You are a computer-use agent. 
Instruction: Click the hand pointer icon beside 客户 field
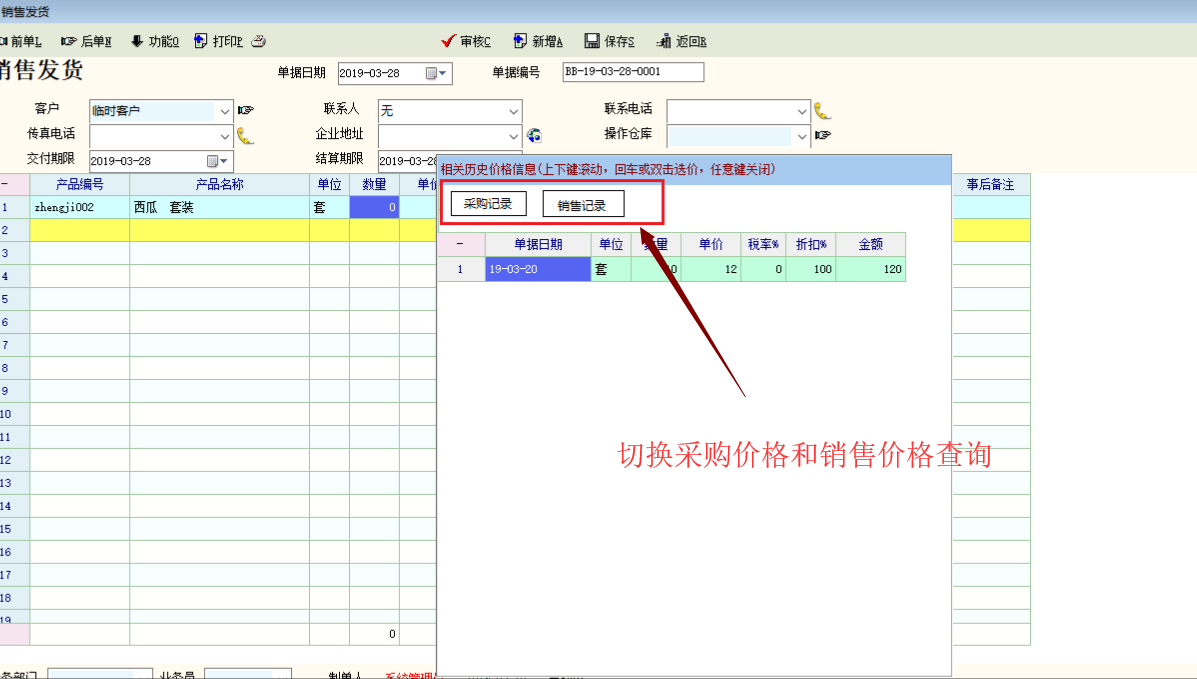tap(246, 110)
